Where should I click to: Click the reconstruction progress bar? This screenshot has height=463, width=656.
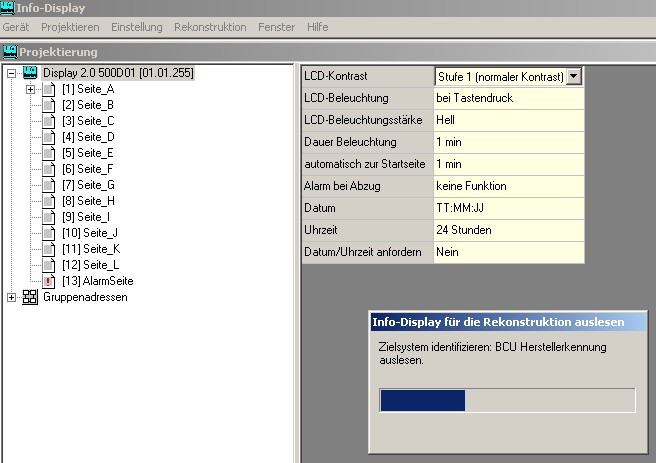[506, 400]
